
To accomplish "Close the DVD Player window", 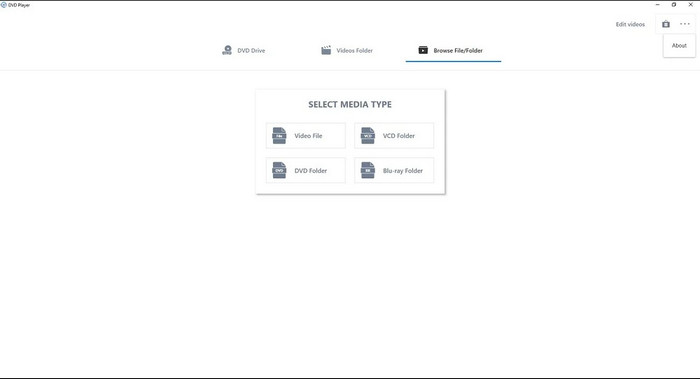I will pyautogui.click(x=690, y=5).
